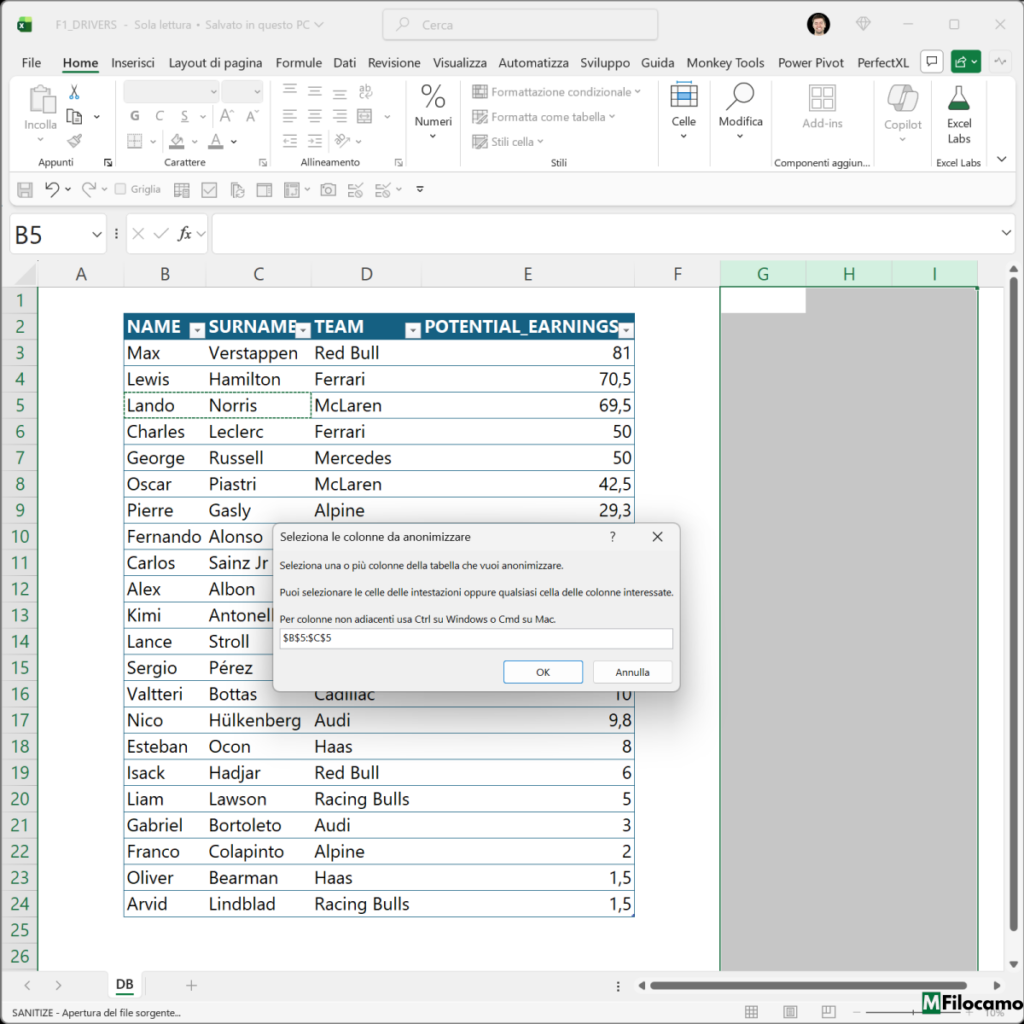Open Stili cella menu
The image size is (1024, 1024).
[508, 142]
